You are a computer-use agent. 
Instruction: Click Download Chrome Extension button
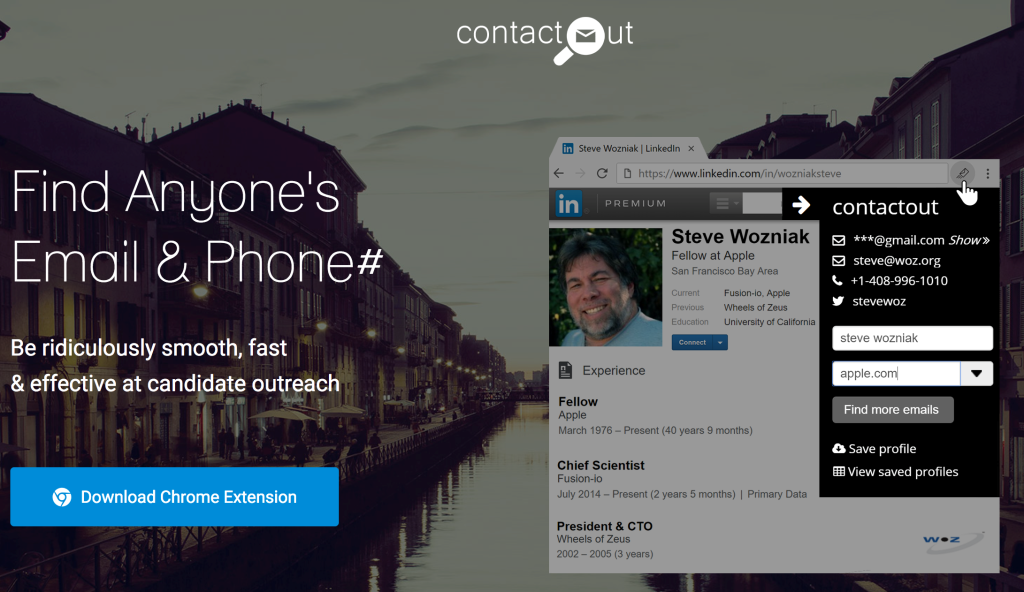pyautogui.click(x=174, y=497)
